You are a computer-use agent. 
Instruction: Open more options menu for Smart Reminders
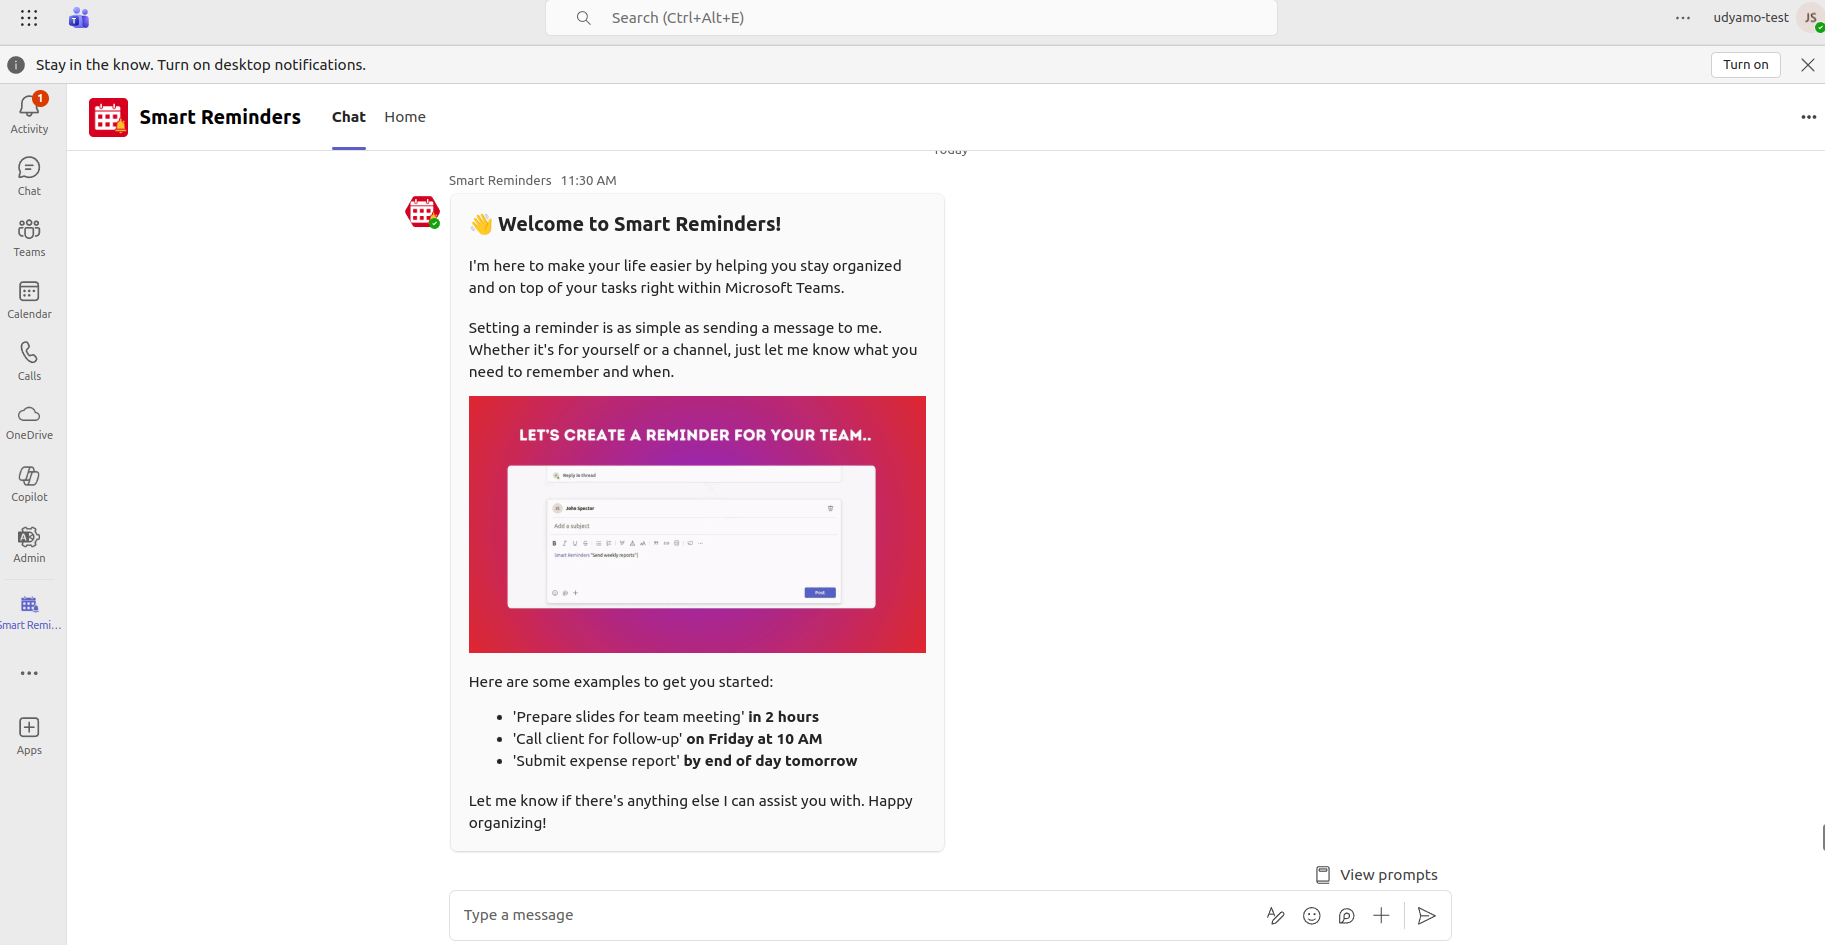1808,117
